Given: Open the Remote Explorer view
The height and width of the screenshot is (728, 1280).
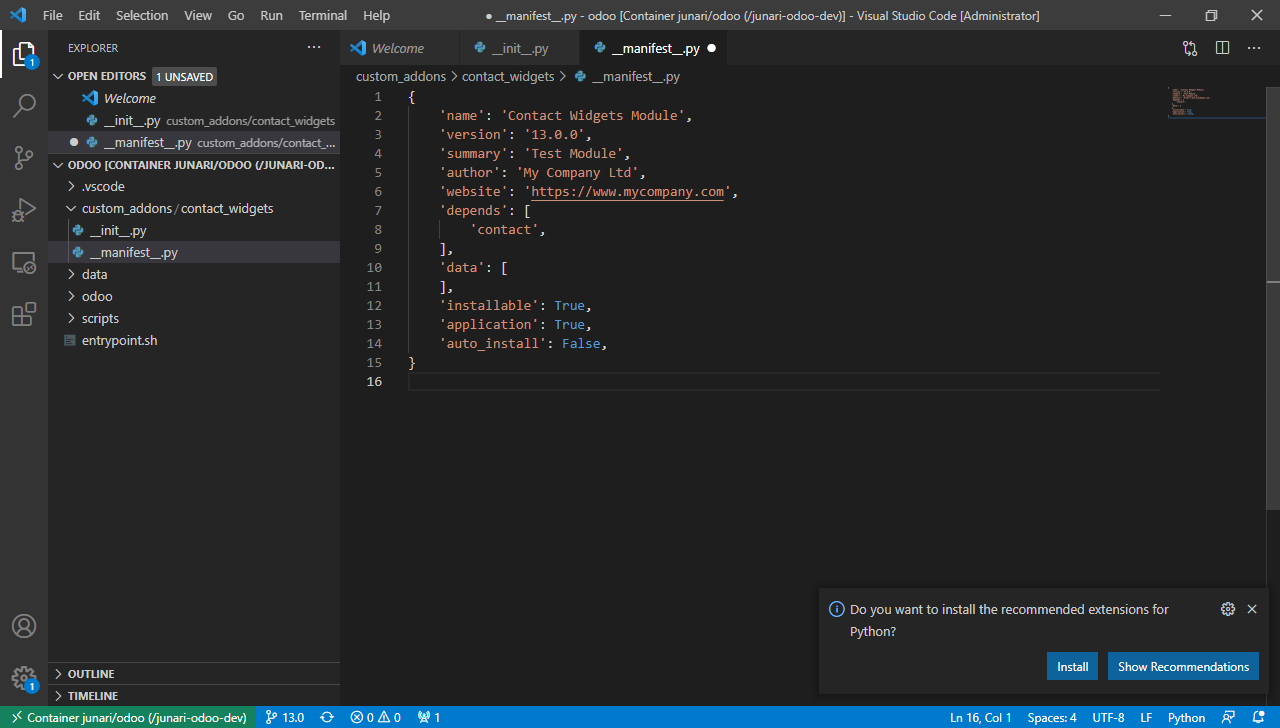Looking at the screenshot, I should click(24, 263).
